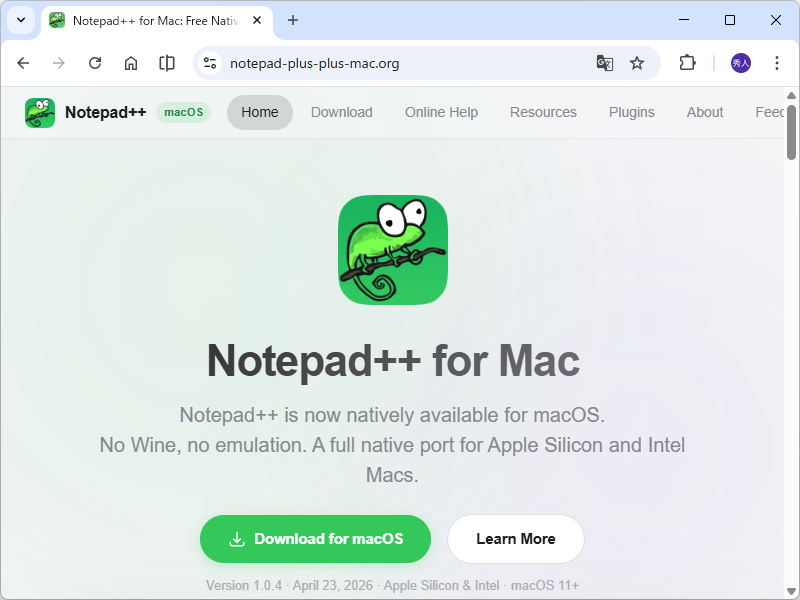Open the browser side panel icon
Viewport: 800px width, 600px height.
click(167, 62)
